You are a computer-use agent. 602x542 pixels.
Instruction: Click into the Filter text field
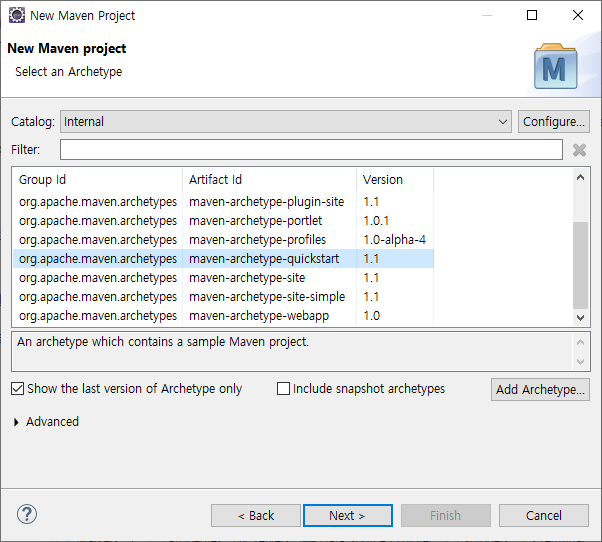[311, 150]
